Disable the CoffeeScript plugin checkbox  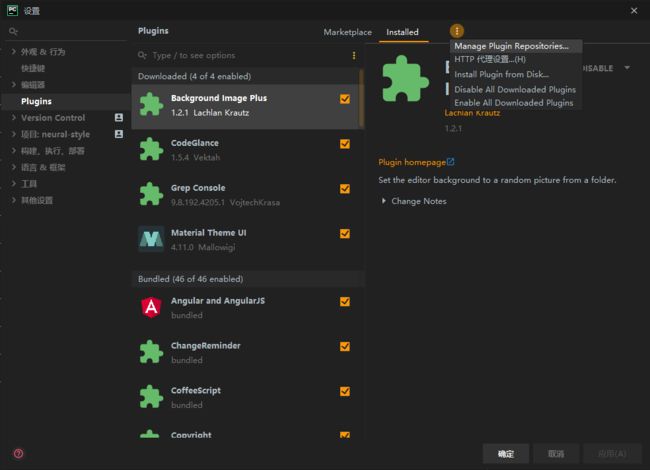click(x=345, y=391)
